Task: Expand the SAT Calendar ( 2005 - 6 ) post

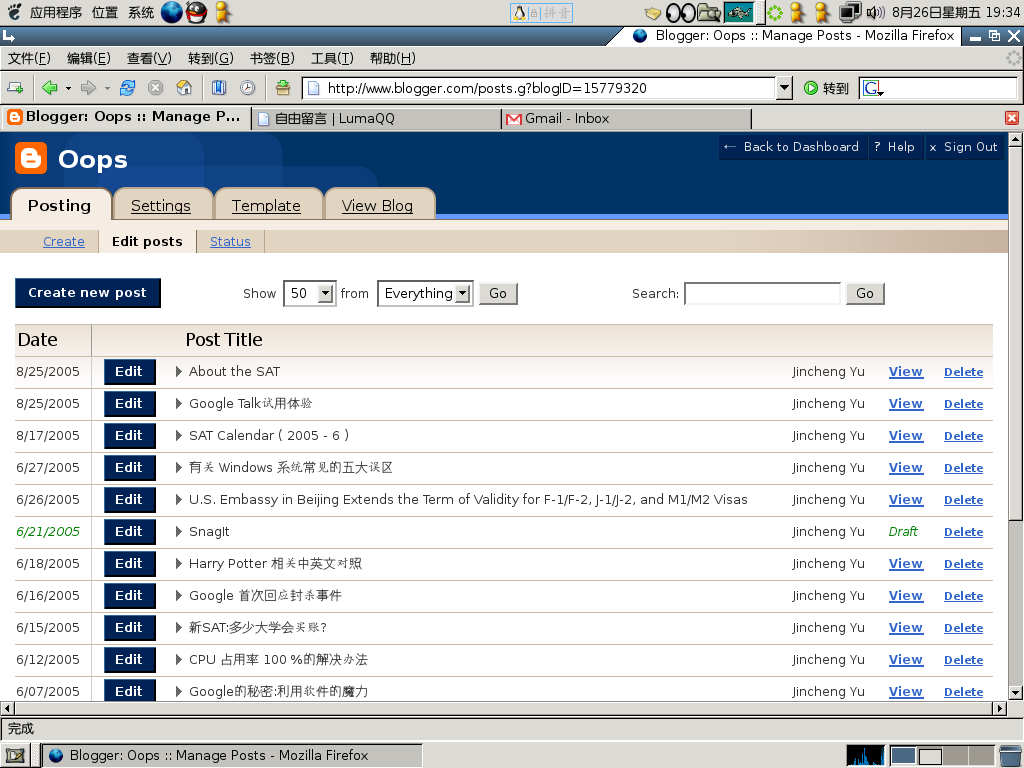Action: tap(179, 436)
